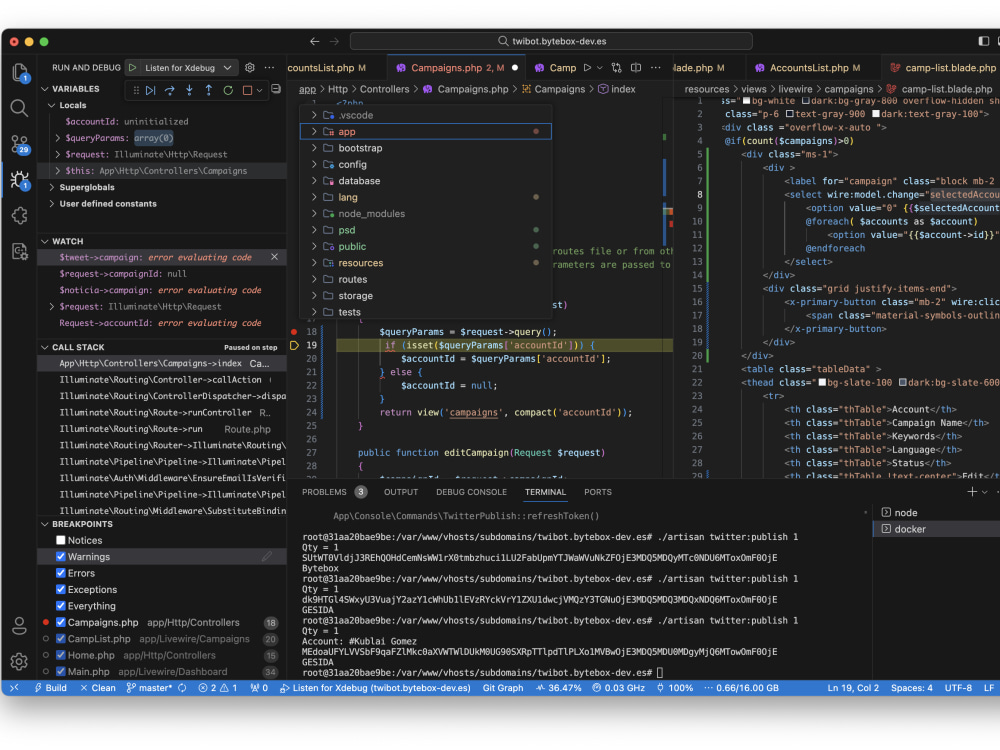Open Git Graph from status bar
This screenshot has width=1000, height=750.
[x=503, y=688]
